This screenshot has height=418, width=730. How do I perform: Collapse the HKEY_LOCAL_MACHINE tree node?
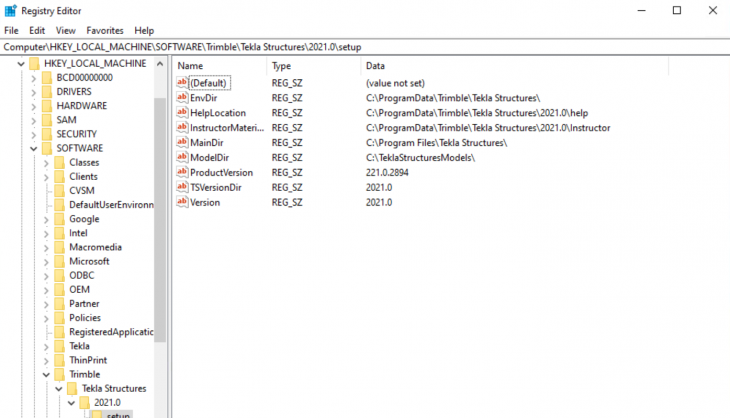tap(21, 64)
